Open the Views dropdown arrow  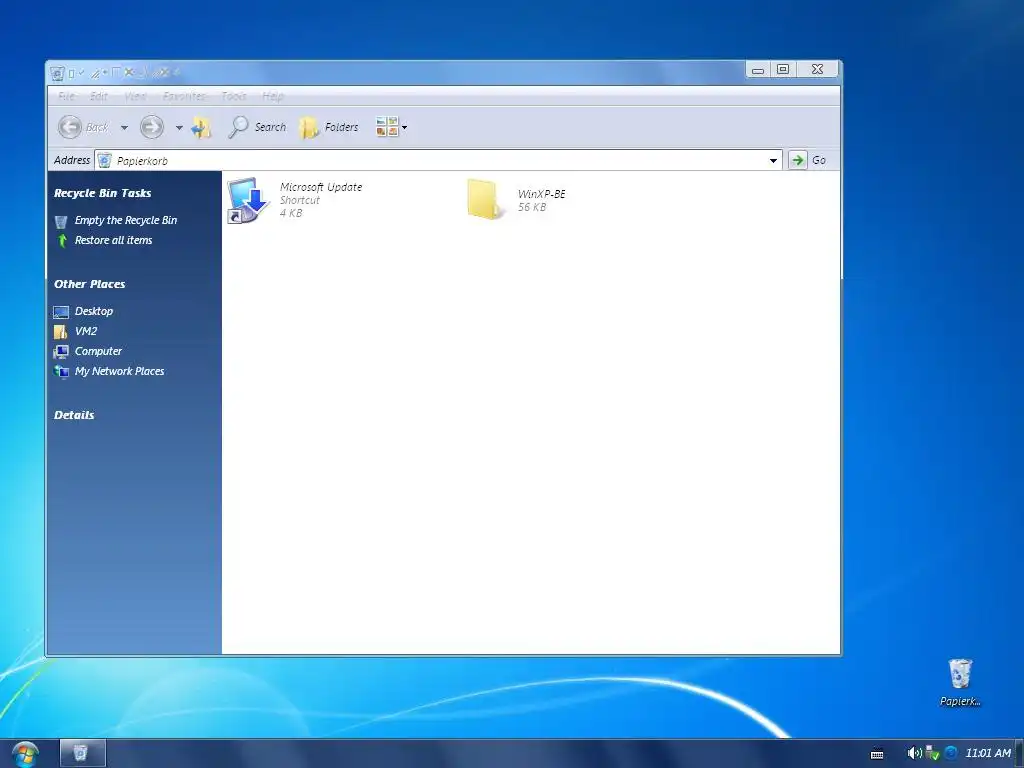click(x=405, y=127)
